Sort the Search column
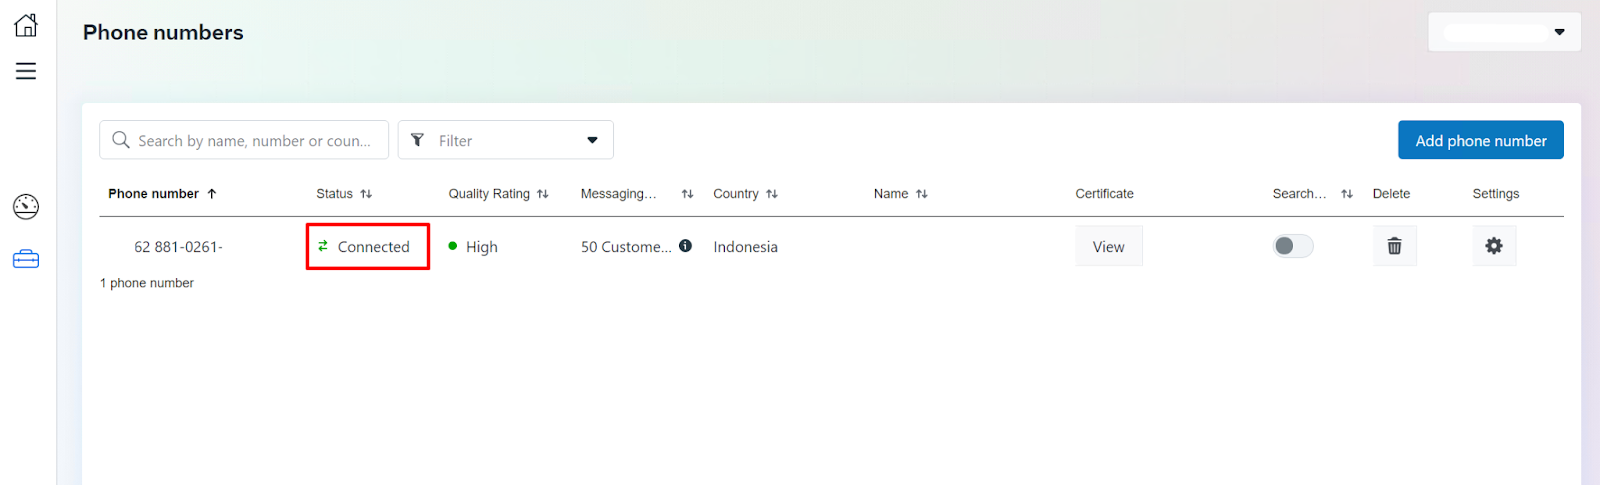 point(1347,194)
